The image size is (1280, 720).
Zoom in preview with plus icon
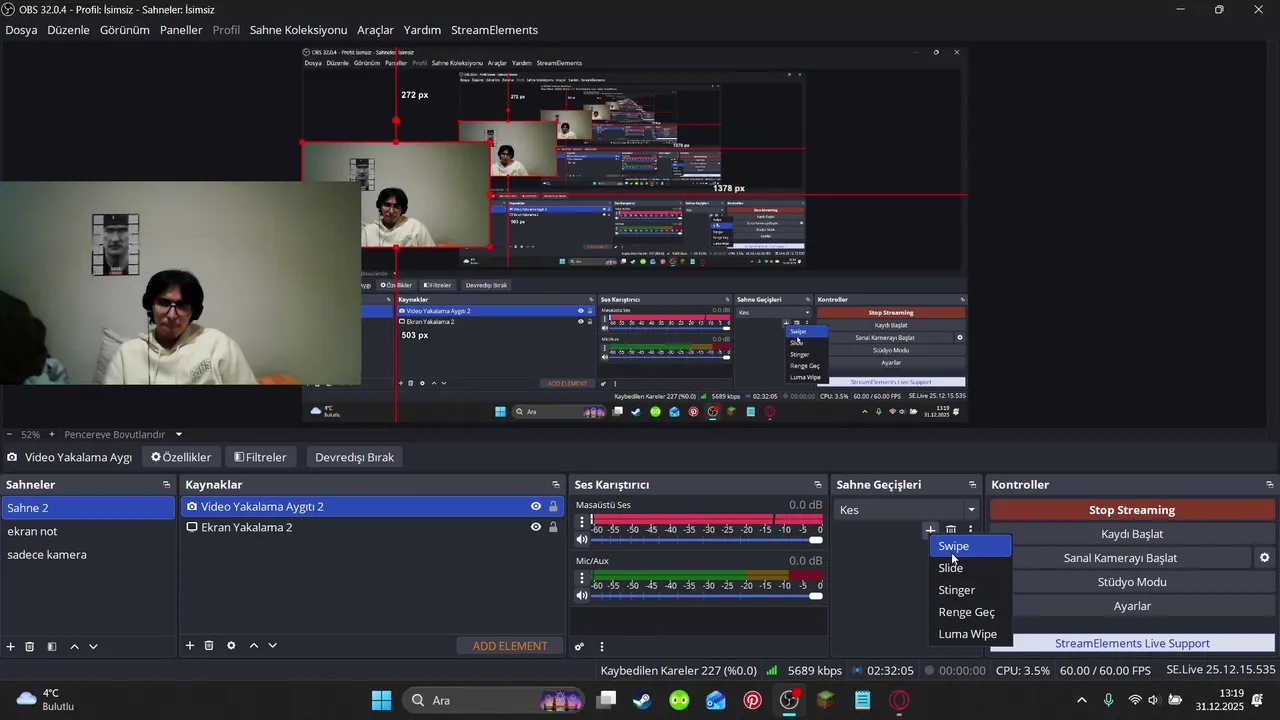click(x=52, y=435)
